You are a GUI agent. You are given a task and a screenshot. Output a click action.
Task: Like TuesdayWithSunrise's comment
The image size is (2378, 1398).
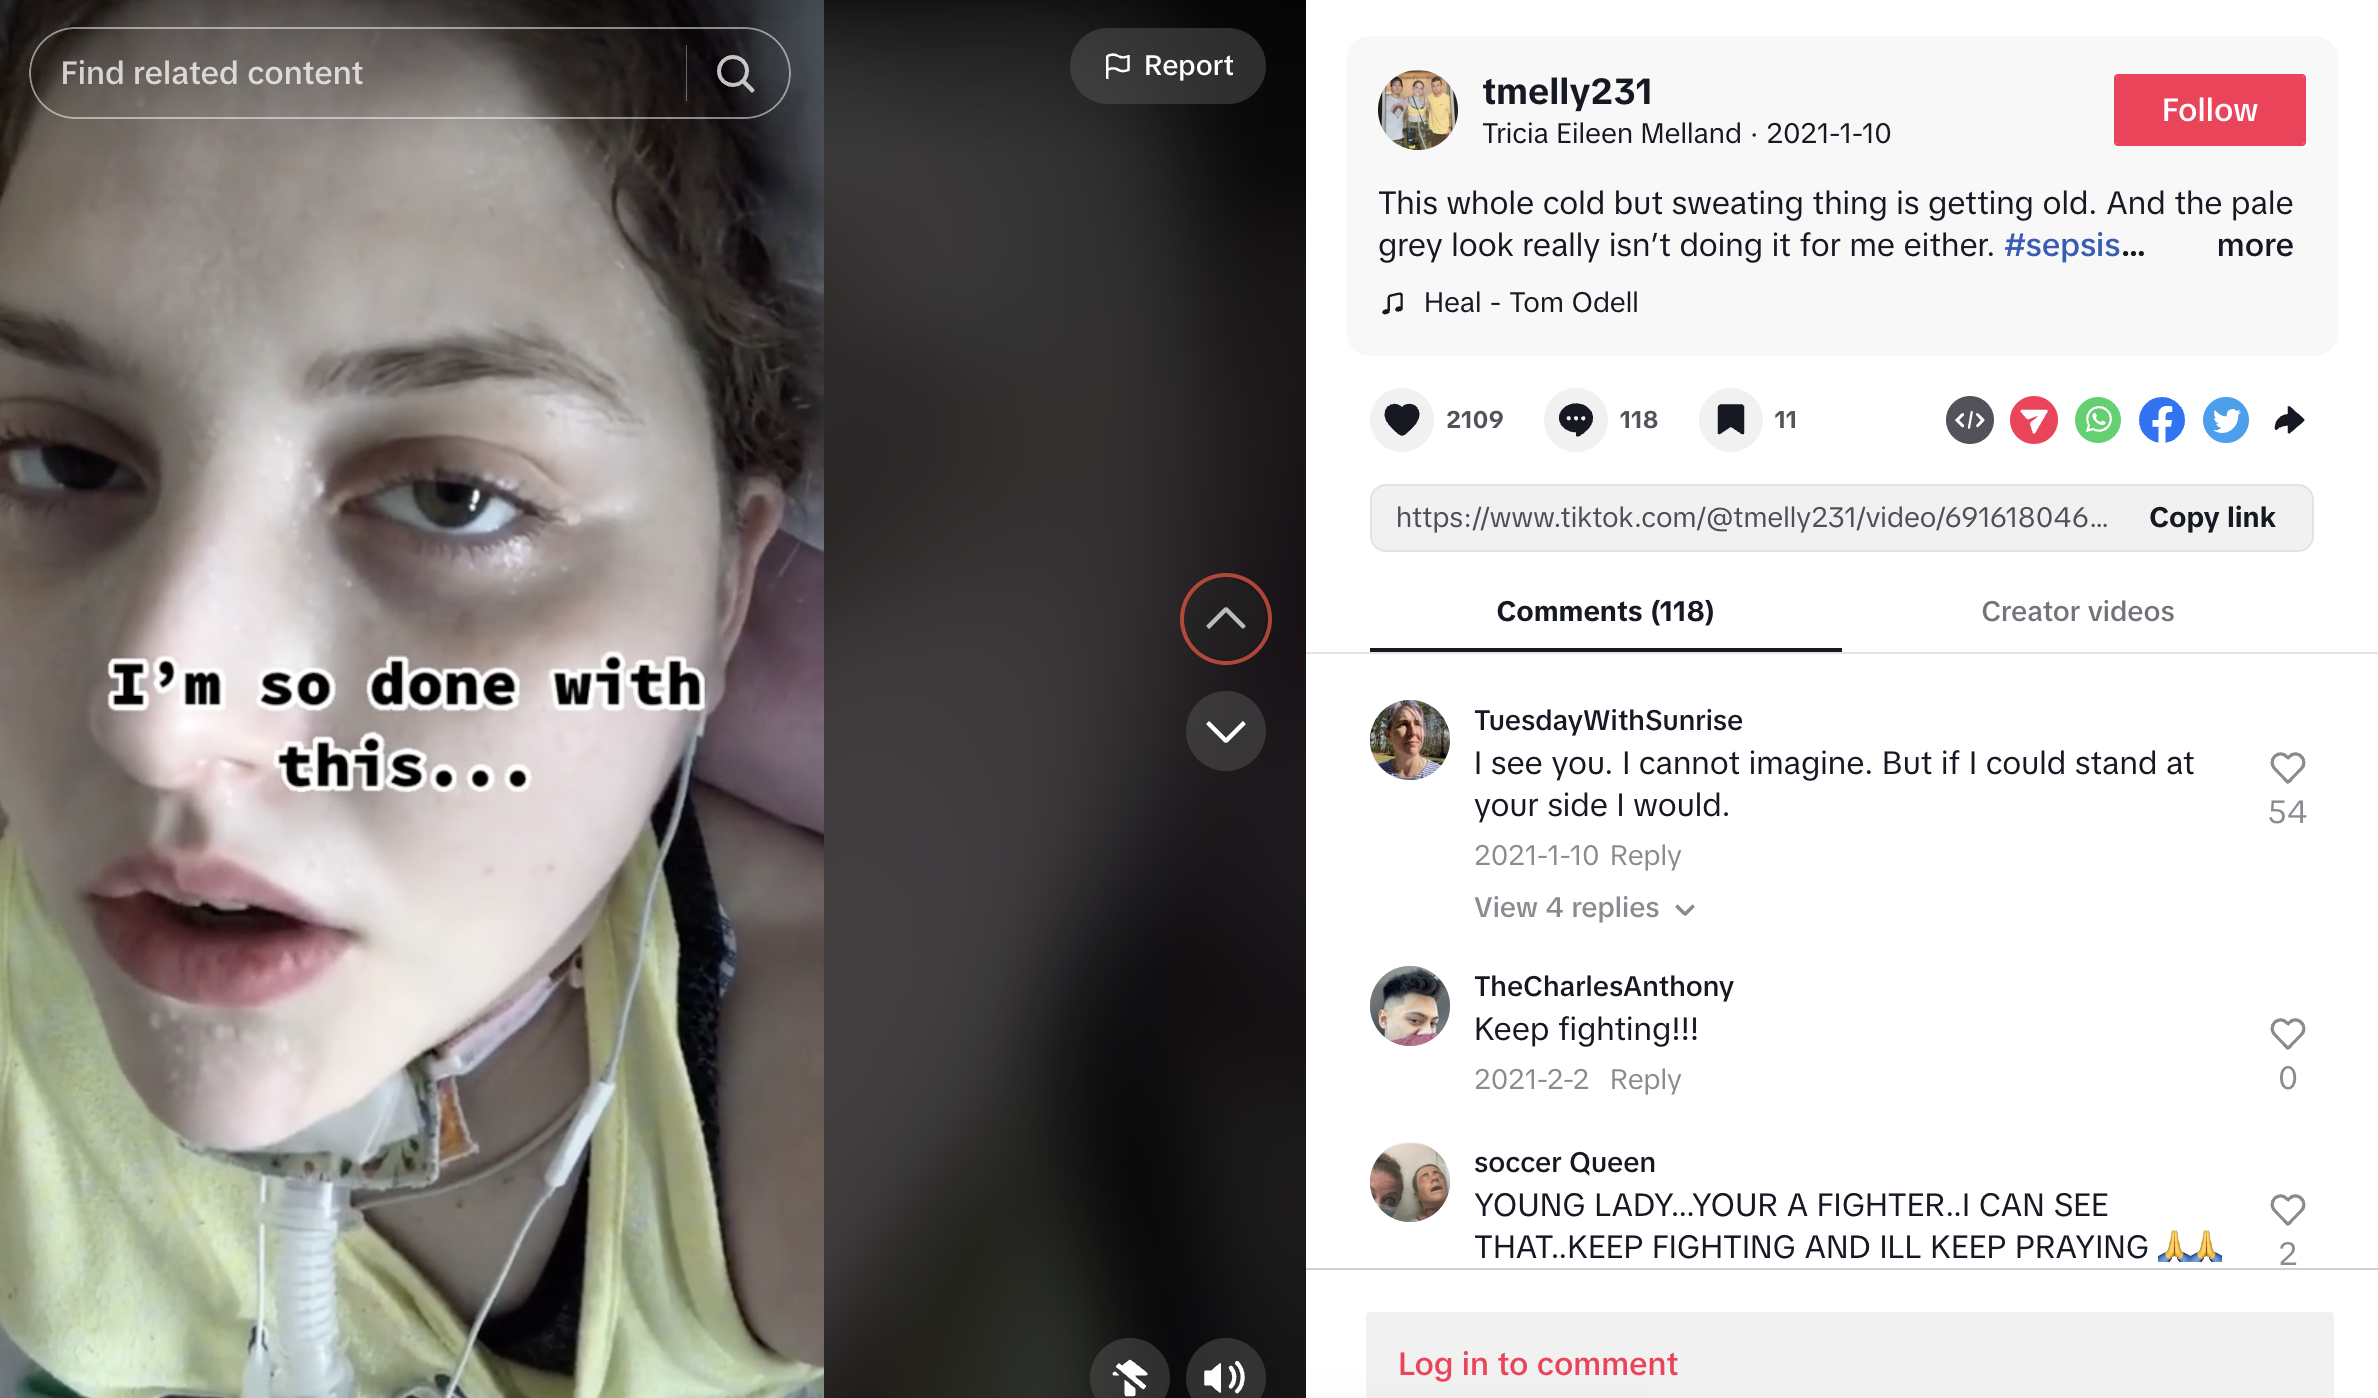click(2287, 768)
